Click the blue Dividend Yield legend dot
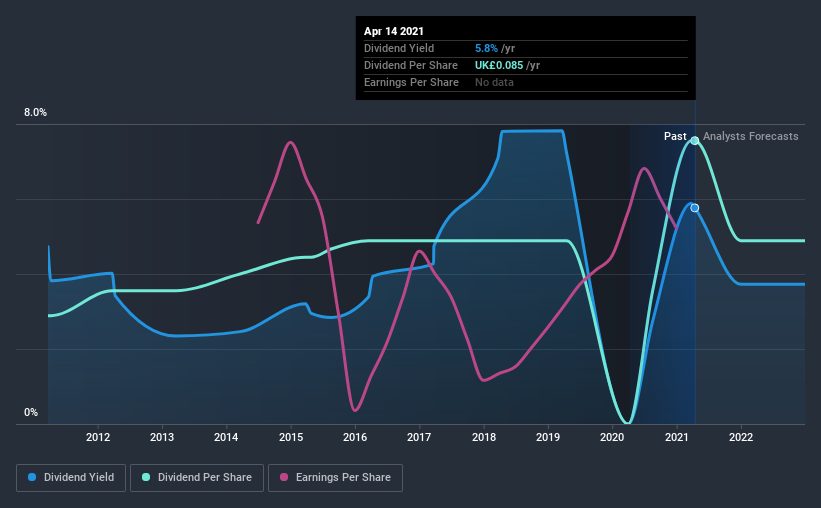821x508 pixels. pyautogui.click(x=32, y=477)
